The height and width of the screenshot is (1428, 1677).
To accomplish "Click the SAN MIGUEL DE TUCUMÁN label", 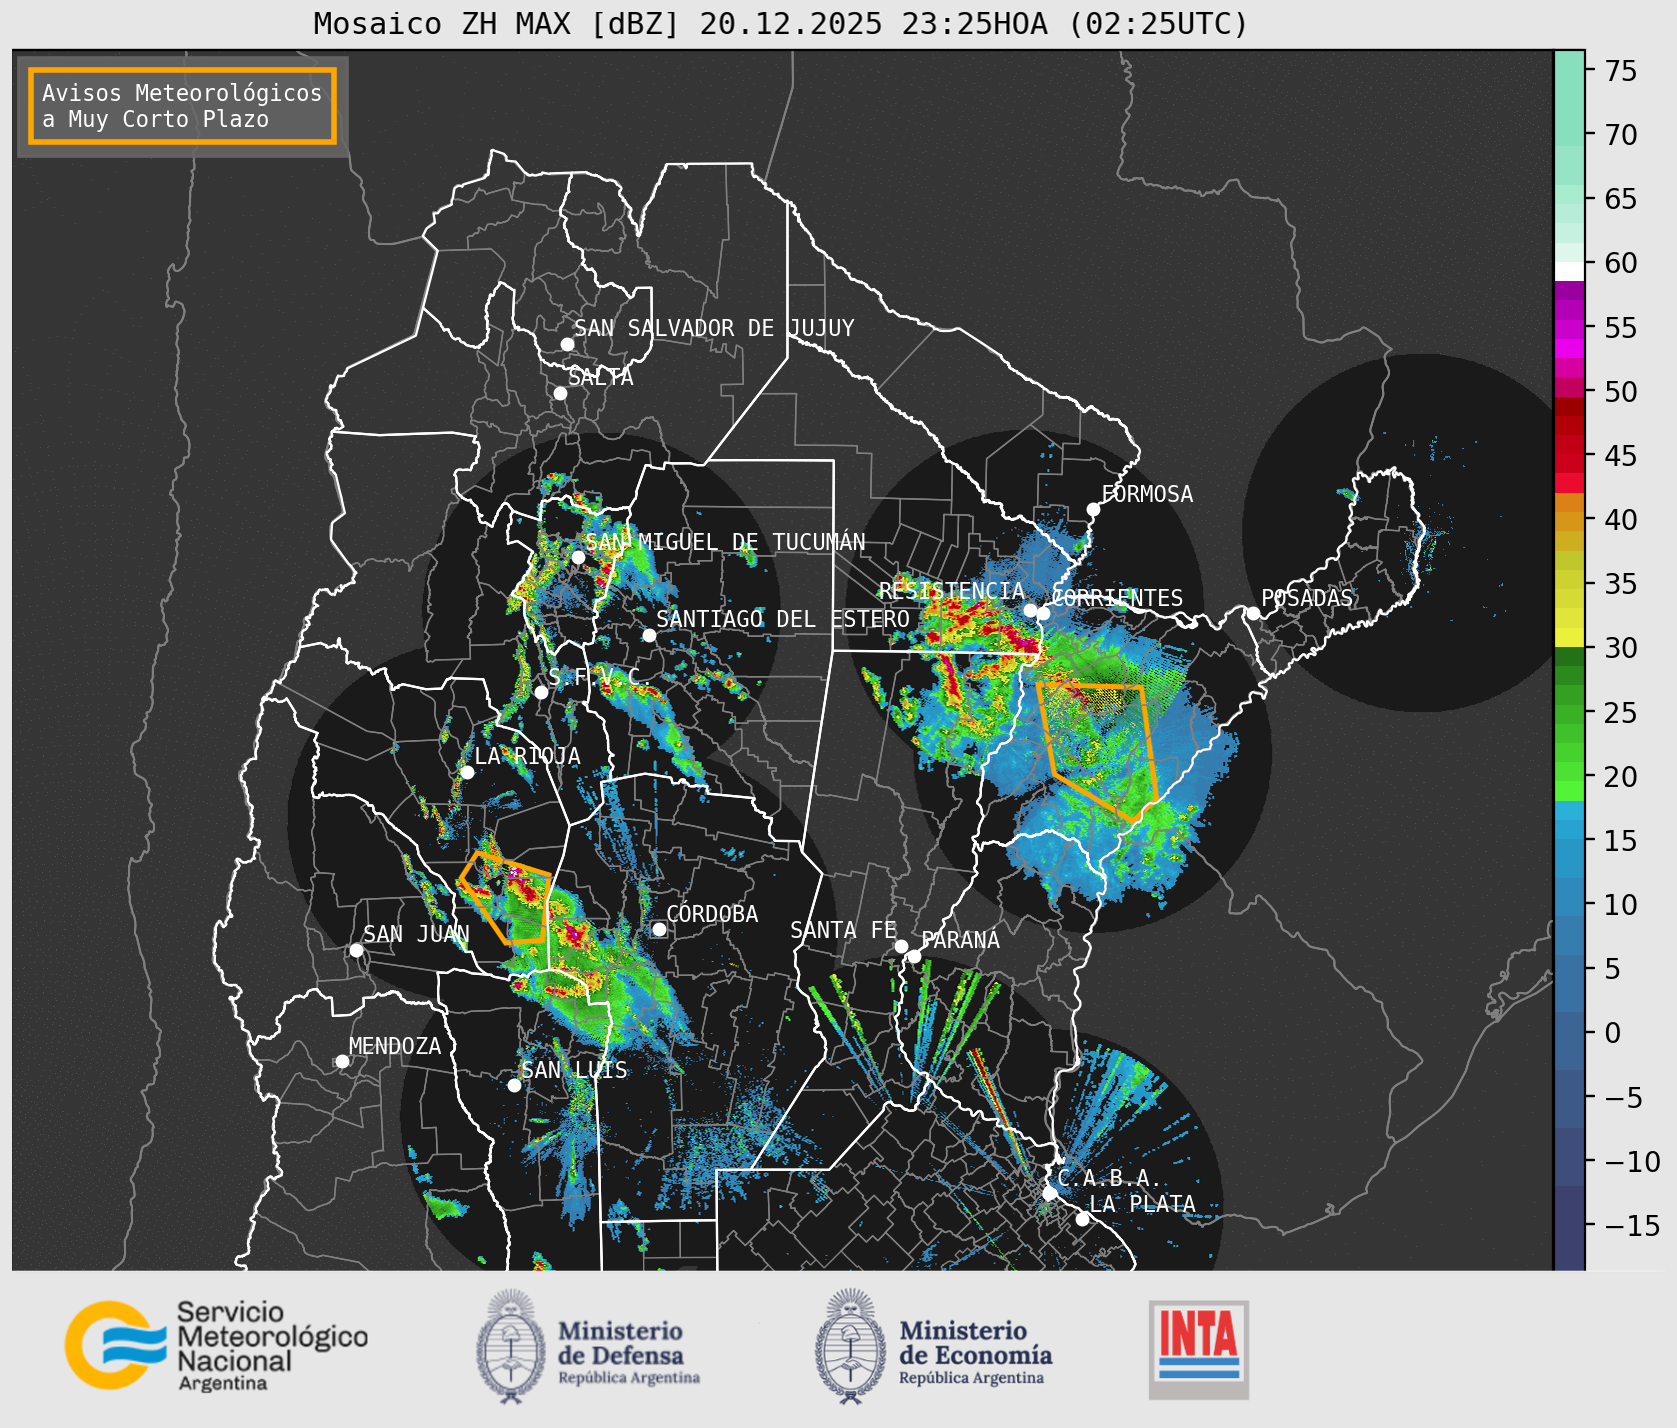I will 726,542.
